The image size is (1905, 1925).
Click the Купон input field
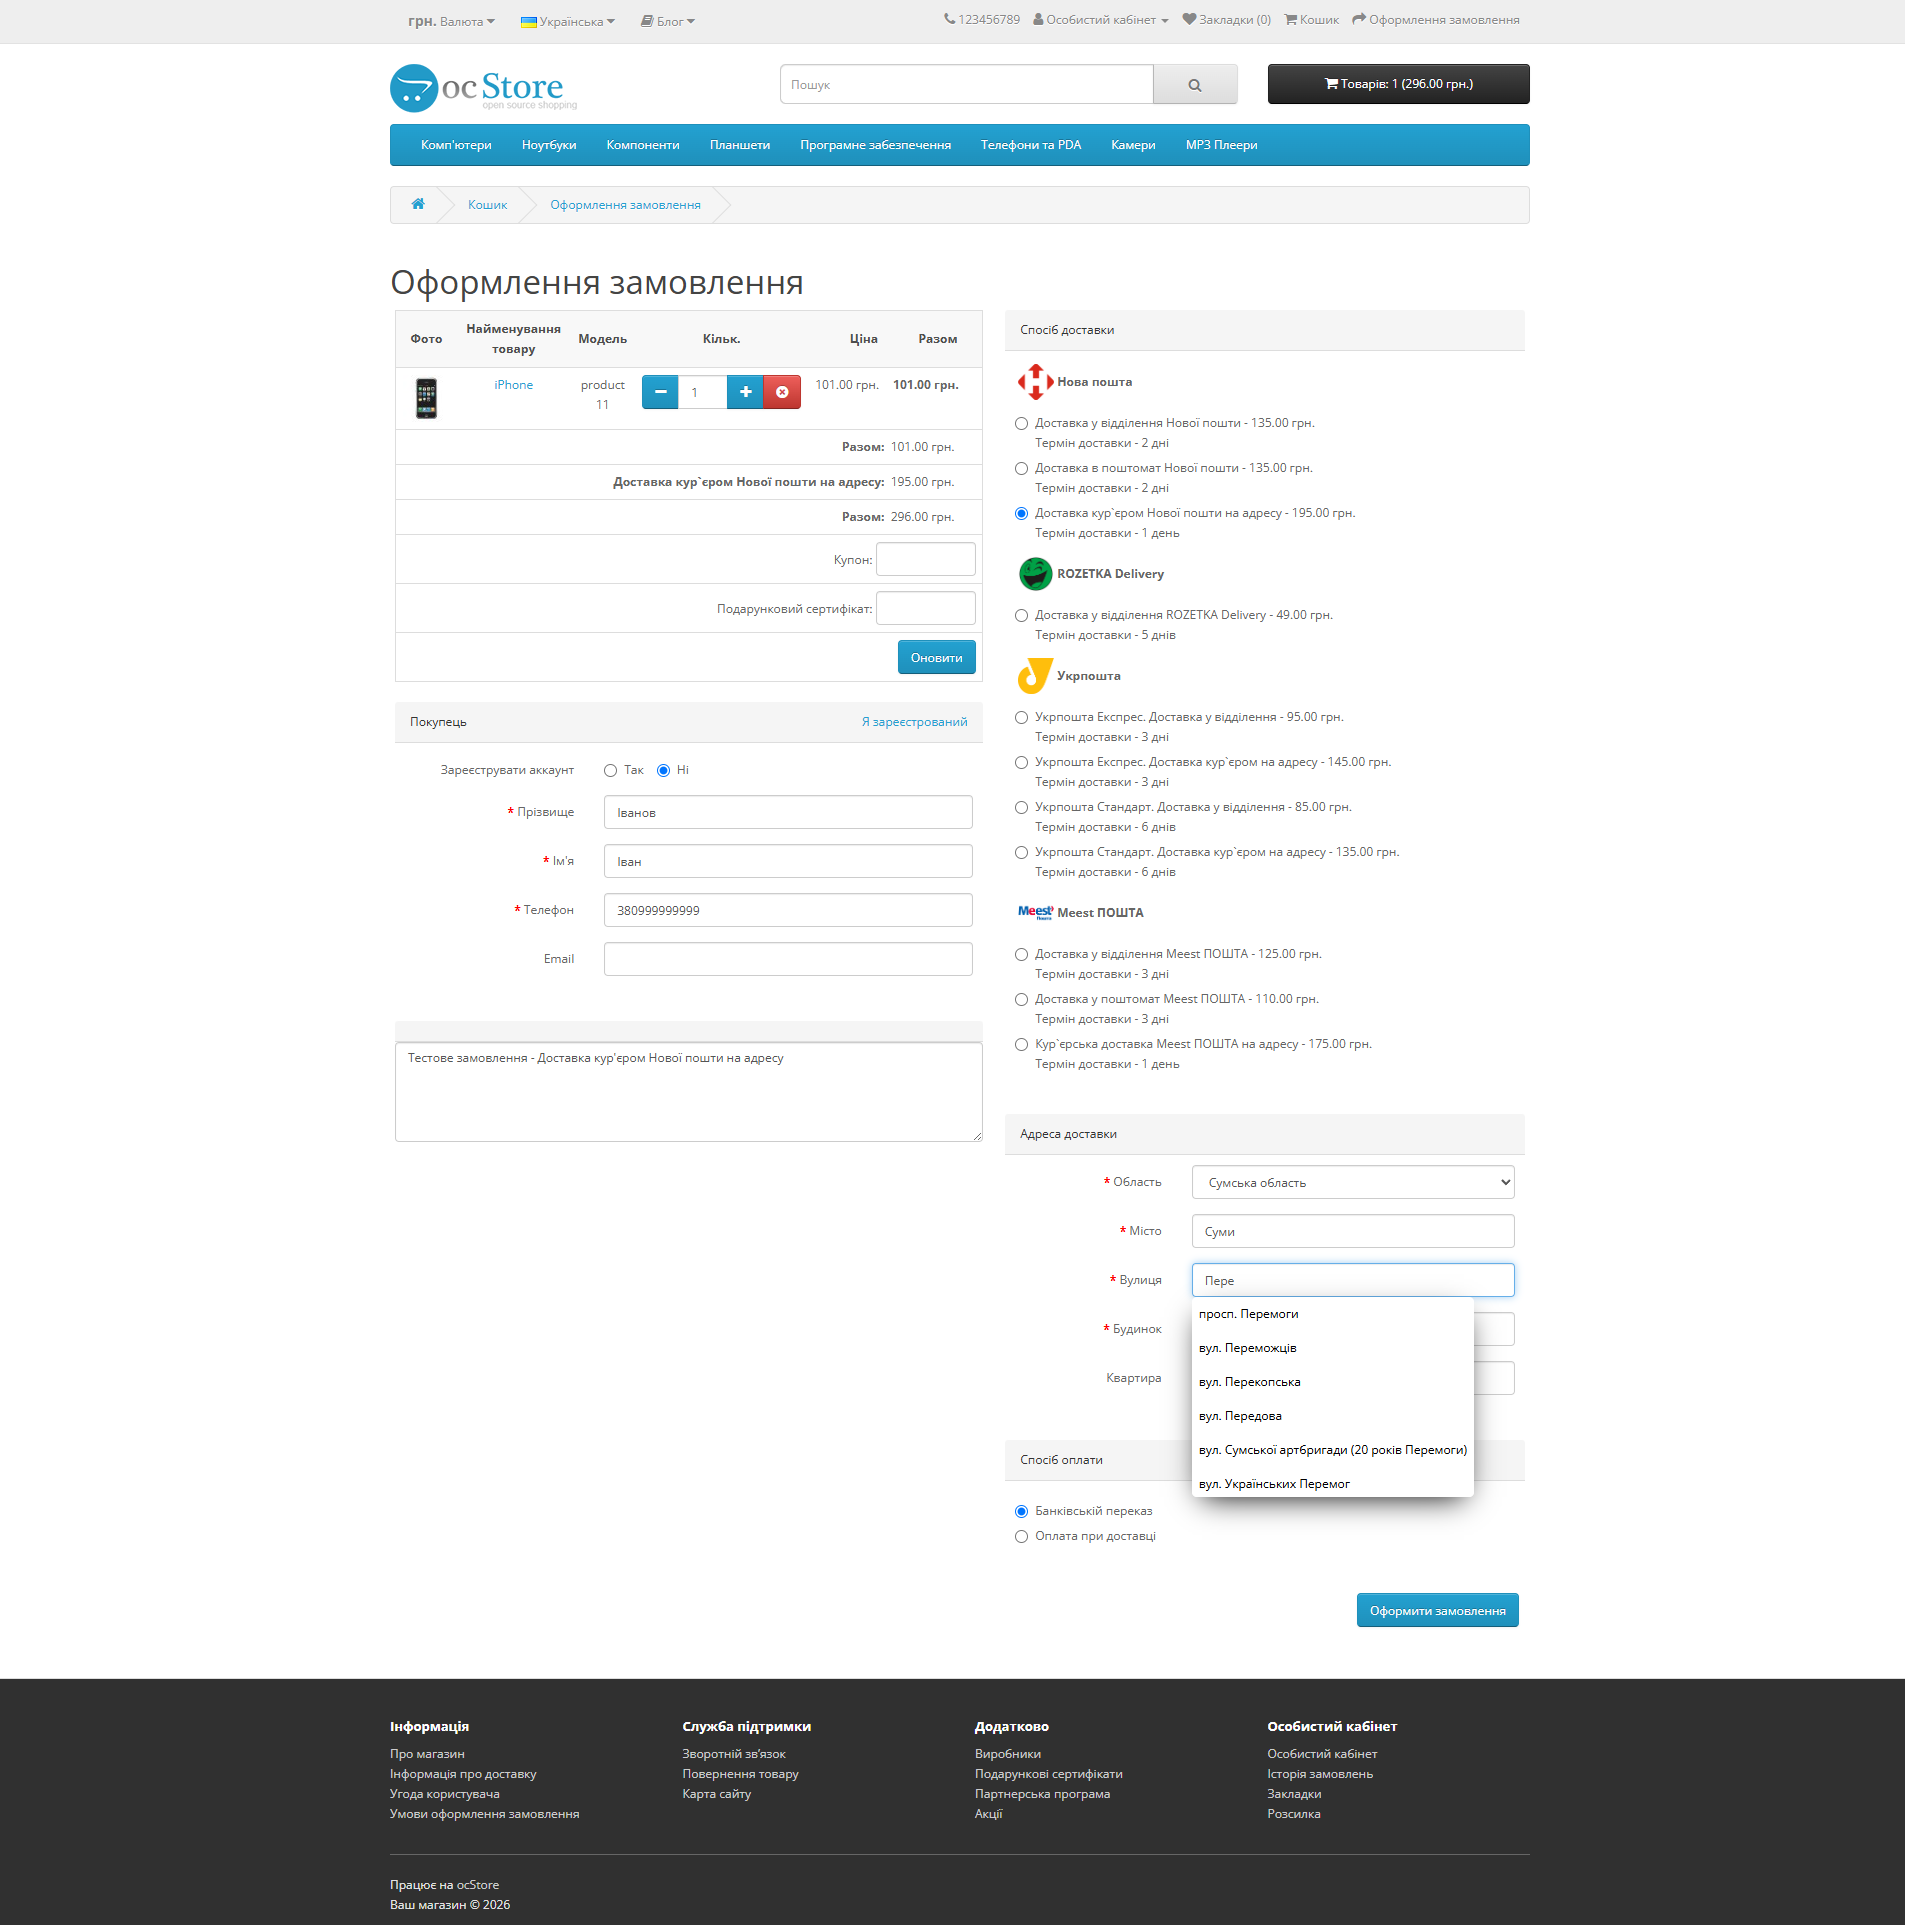coord(926,559)
